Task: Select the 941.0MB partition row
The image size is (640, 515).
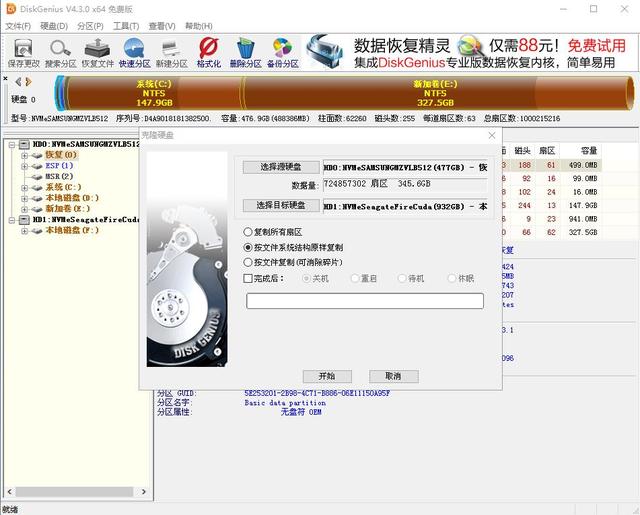Action: (x=551, y=219)
